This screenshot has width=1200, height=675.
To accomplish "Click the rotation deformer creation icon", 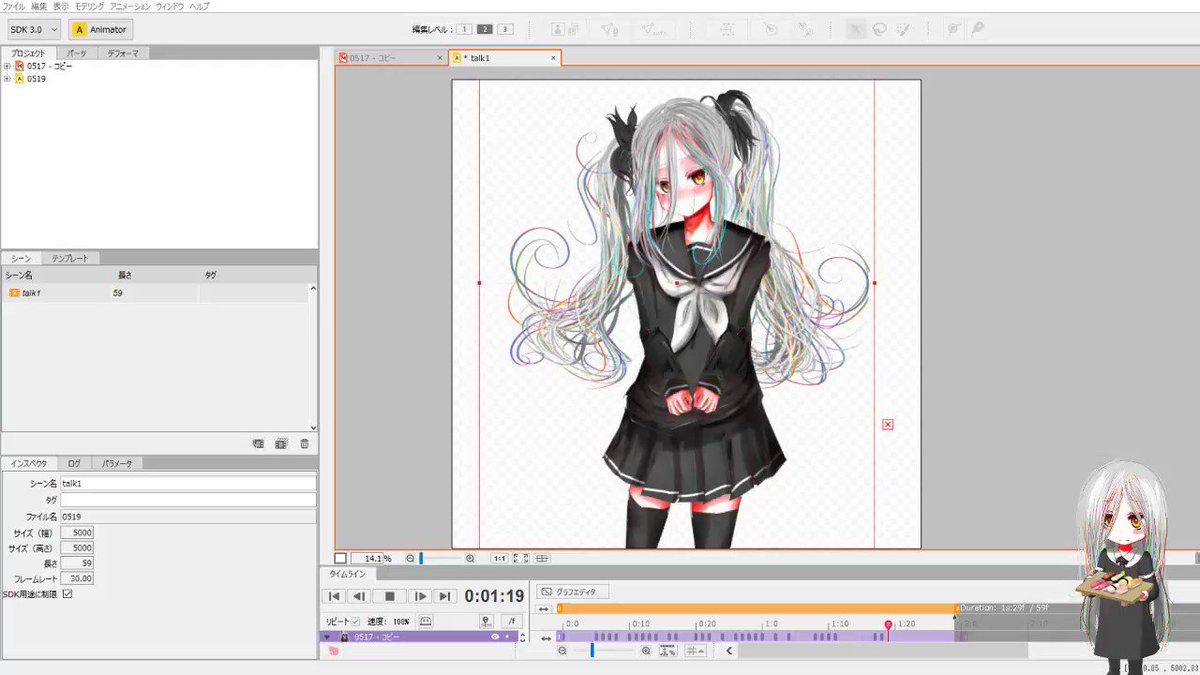I will click(x=769, y=29).
